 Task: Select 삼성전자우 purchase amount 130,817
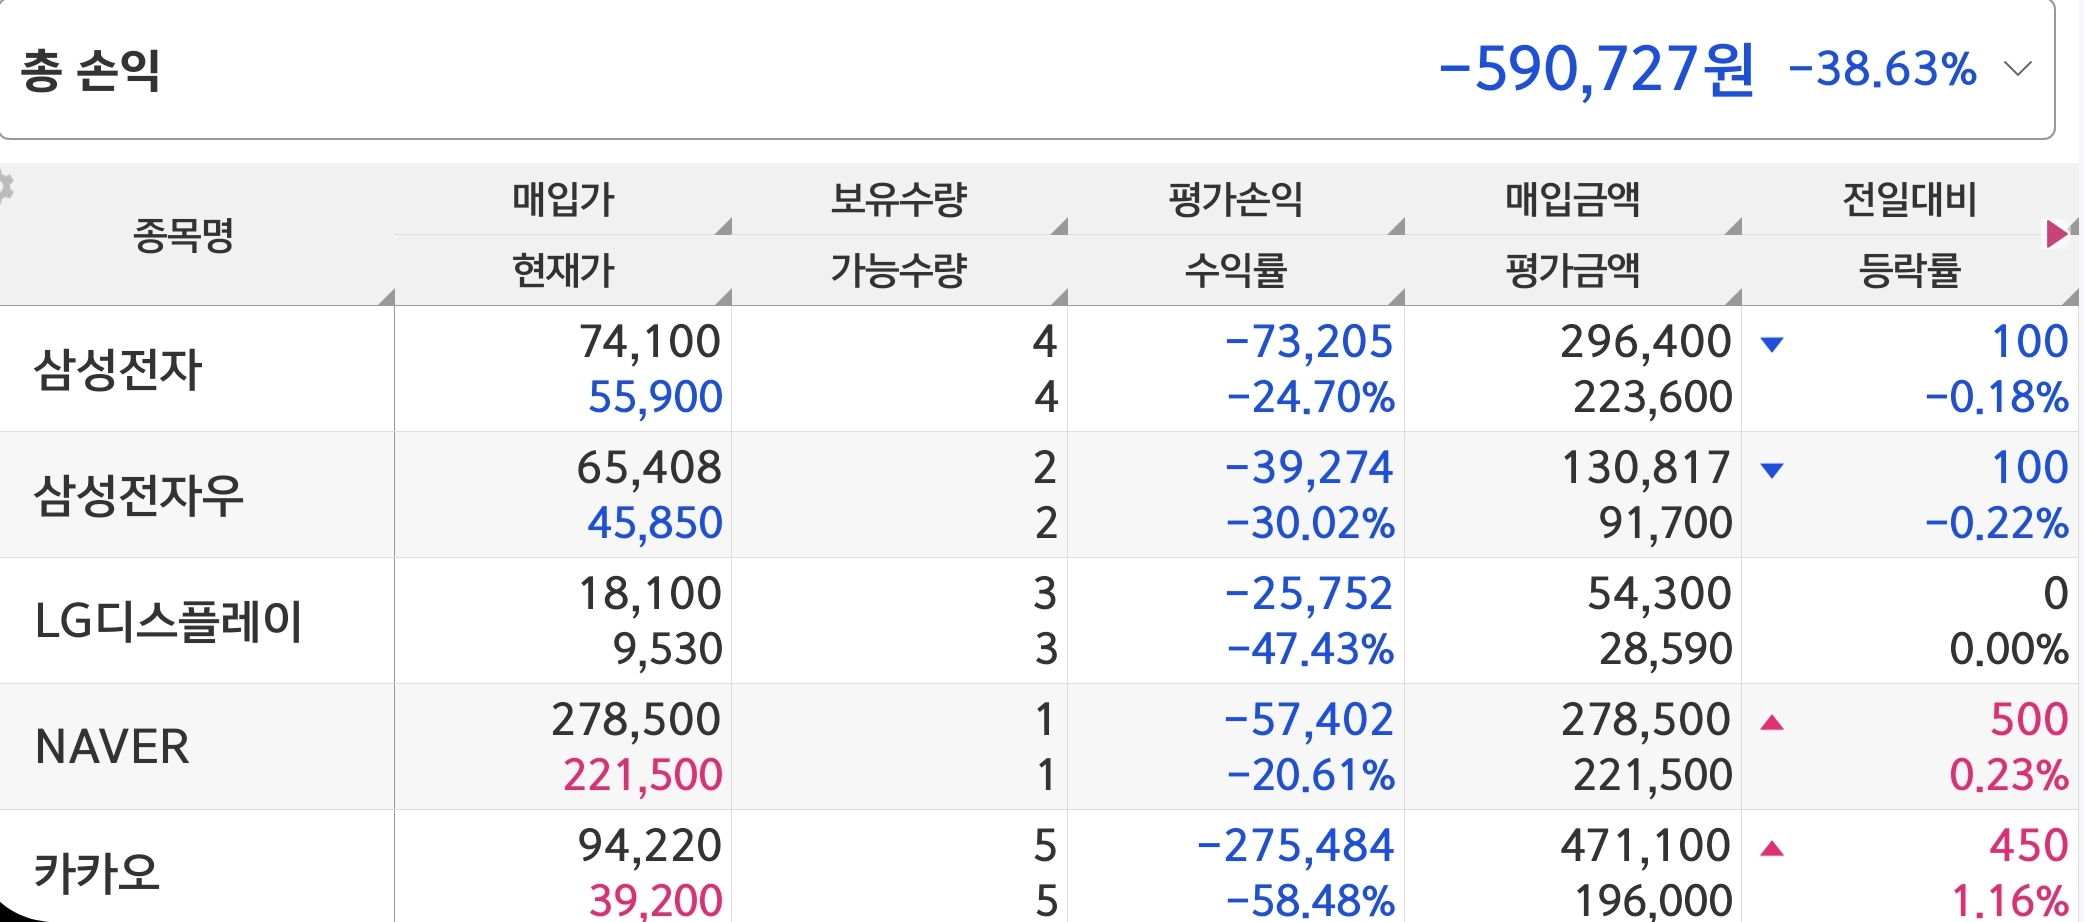pyautogui.click(x=1646, y=468)
